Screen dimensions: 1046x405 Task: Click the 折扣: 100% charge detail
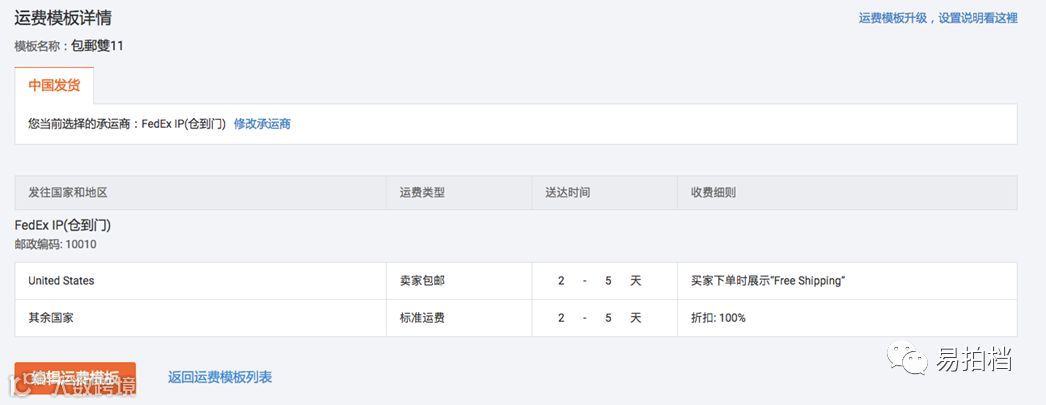[718, 318]
